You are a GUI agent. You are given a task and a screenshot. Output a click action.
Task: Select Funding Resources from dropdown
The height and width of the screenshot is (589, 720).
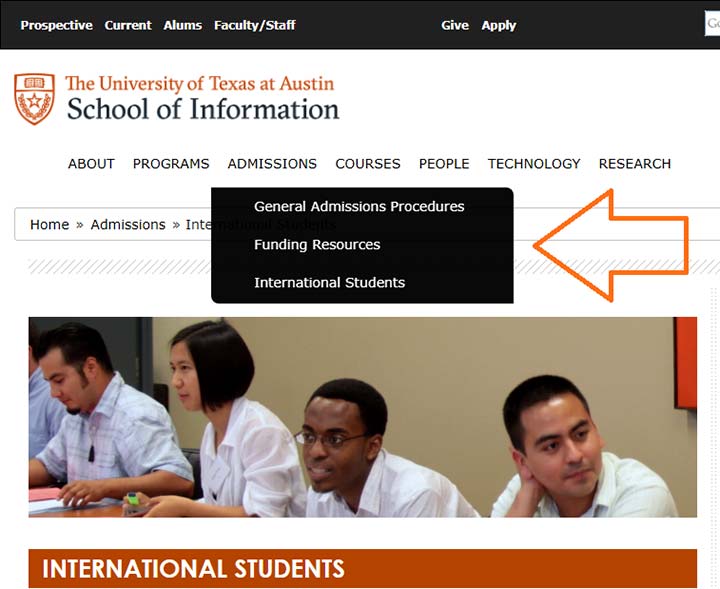pos(317,245)
